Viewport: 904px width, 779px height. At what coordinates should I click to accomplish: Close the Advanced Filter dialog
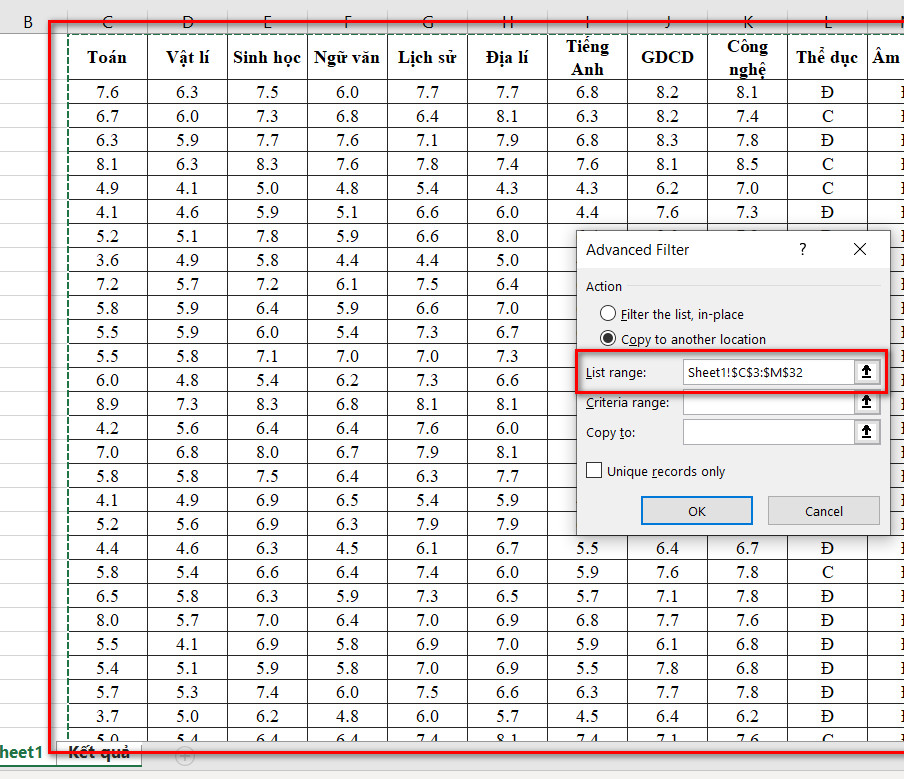point(859,250)
